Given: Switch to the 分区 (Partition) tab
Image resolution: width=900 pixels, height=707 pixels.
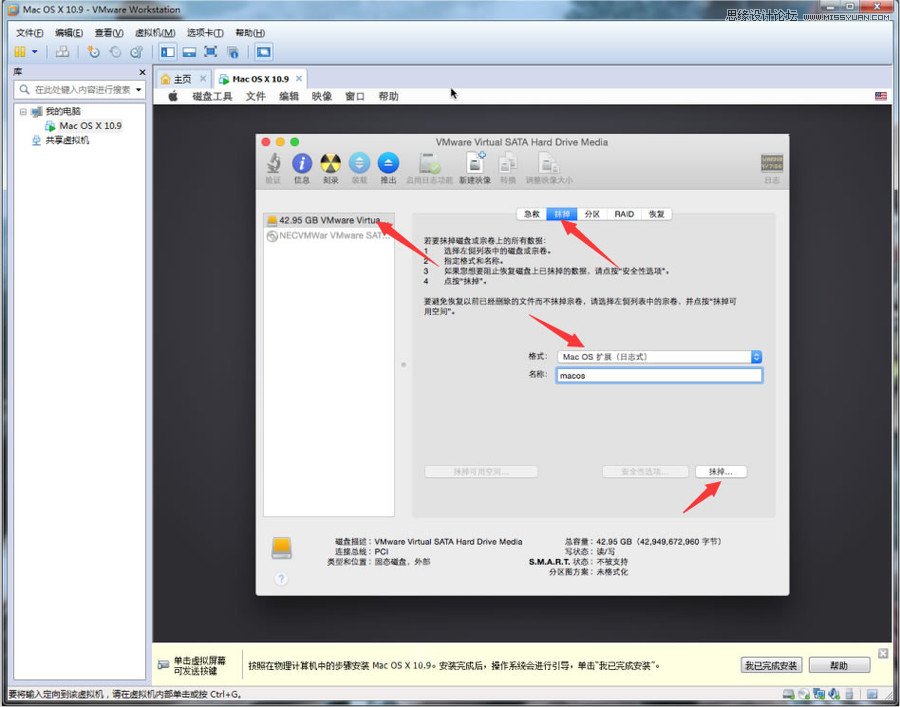Looking at the screenshot, I should 591,213.
